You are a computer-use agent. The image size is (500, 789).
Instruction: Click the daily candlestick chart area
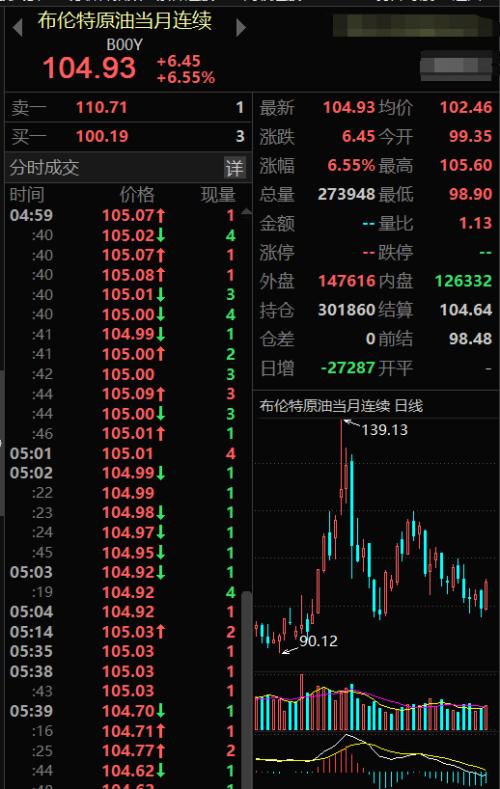coord(375,543)
